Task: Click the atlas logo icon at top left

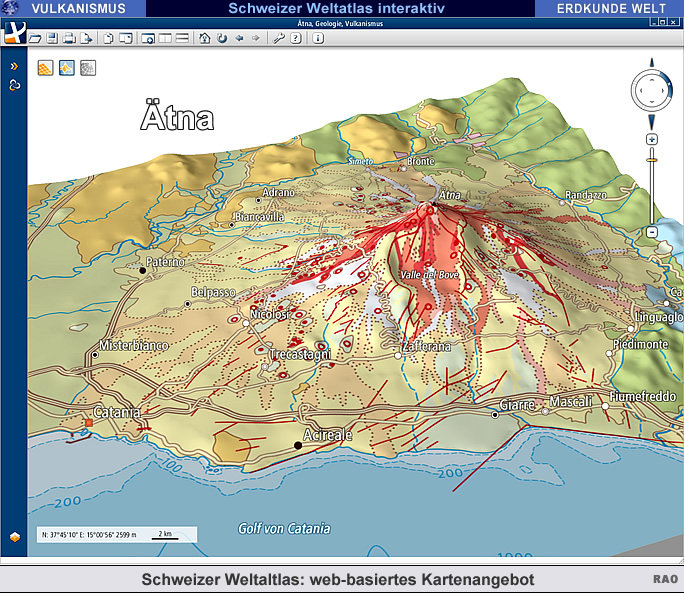Action: (x=15, y=33)
